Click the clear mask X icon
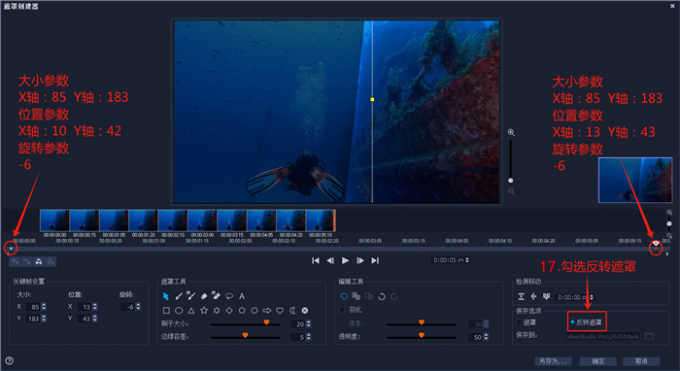680x371 pixels. [x=305, y=311]
